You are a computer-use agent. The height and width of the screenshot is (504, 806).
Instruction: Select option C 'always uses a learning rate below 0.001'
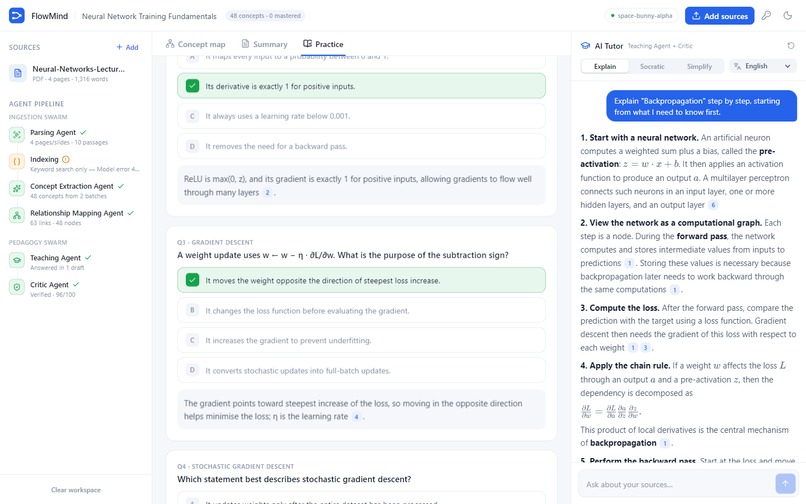click(361, 116)
